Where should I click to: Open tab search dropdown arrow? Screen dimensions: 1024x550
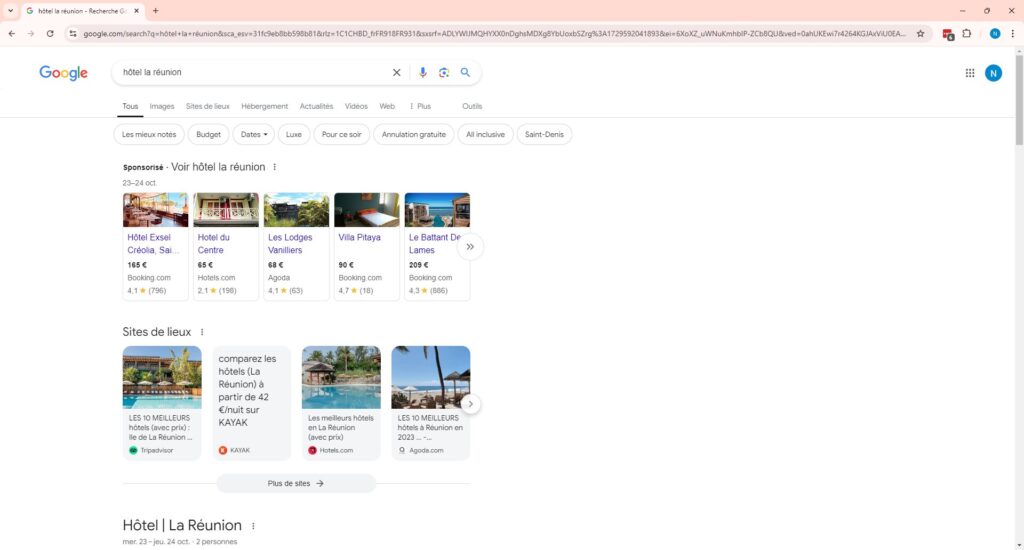[10, 10]
